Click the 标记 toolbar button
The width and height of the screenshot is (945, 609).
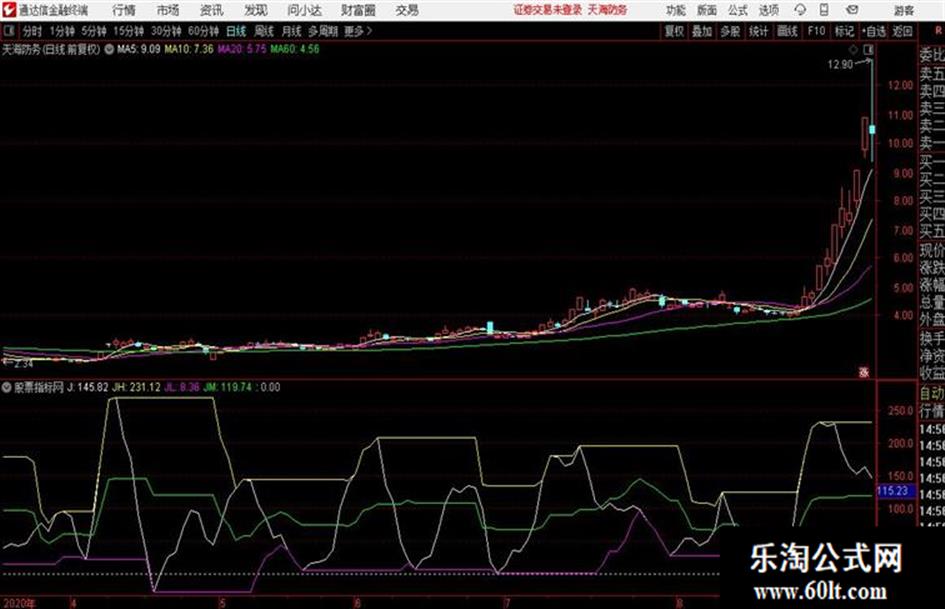click(844, 31)
